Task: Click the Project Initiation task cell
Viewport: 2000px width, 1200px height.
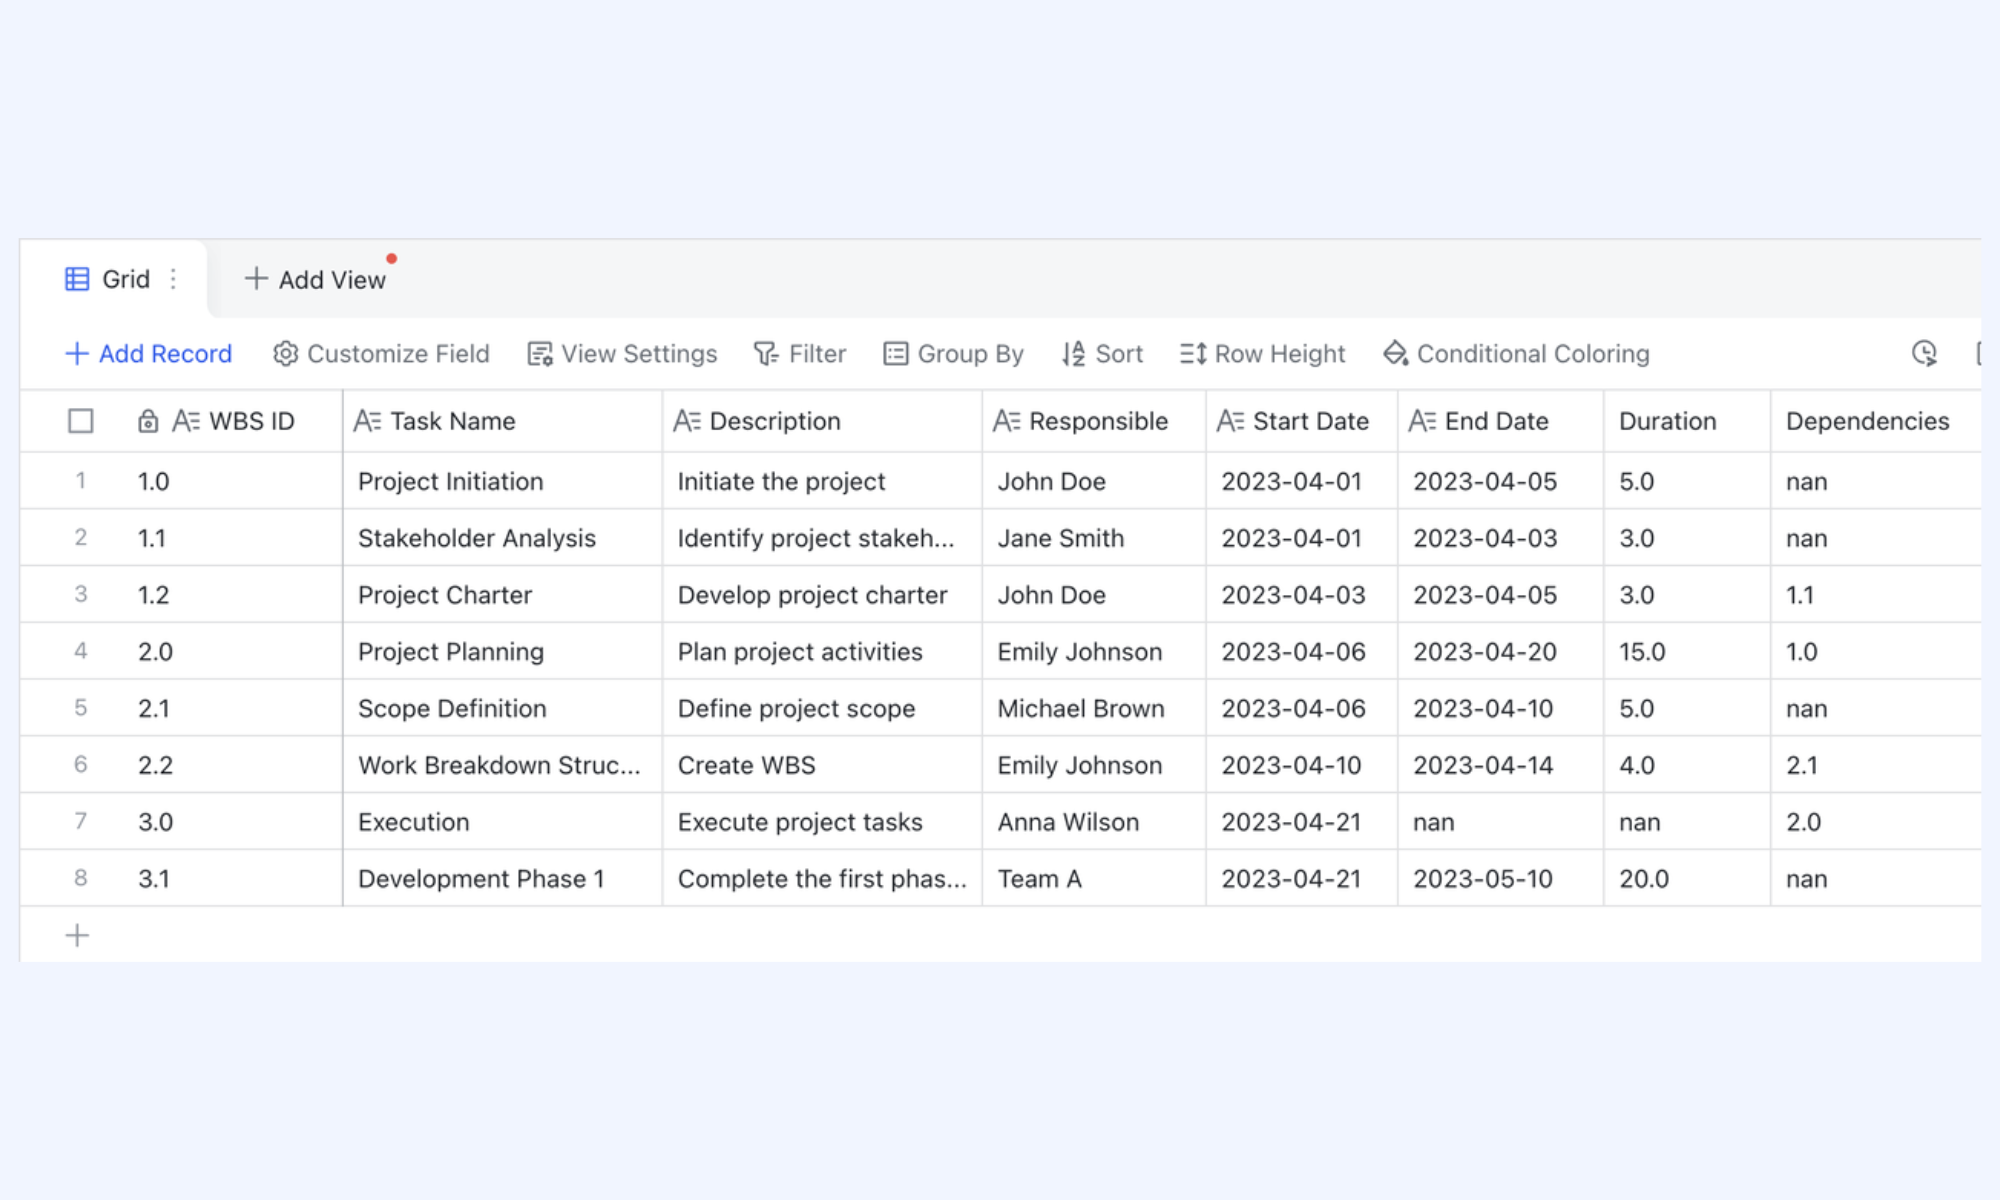Action: tap(502, 481)
